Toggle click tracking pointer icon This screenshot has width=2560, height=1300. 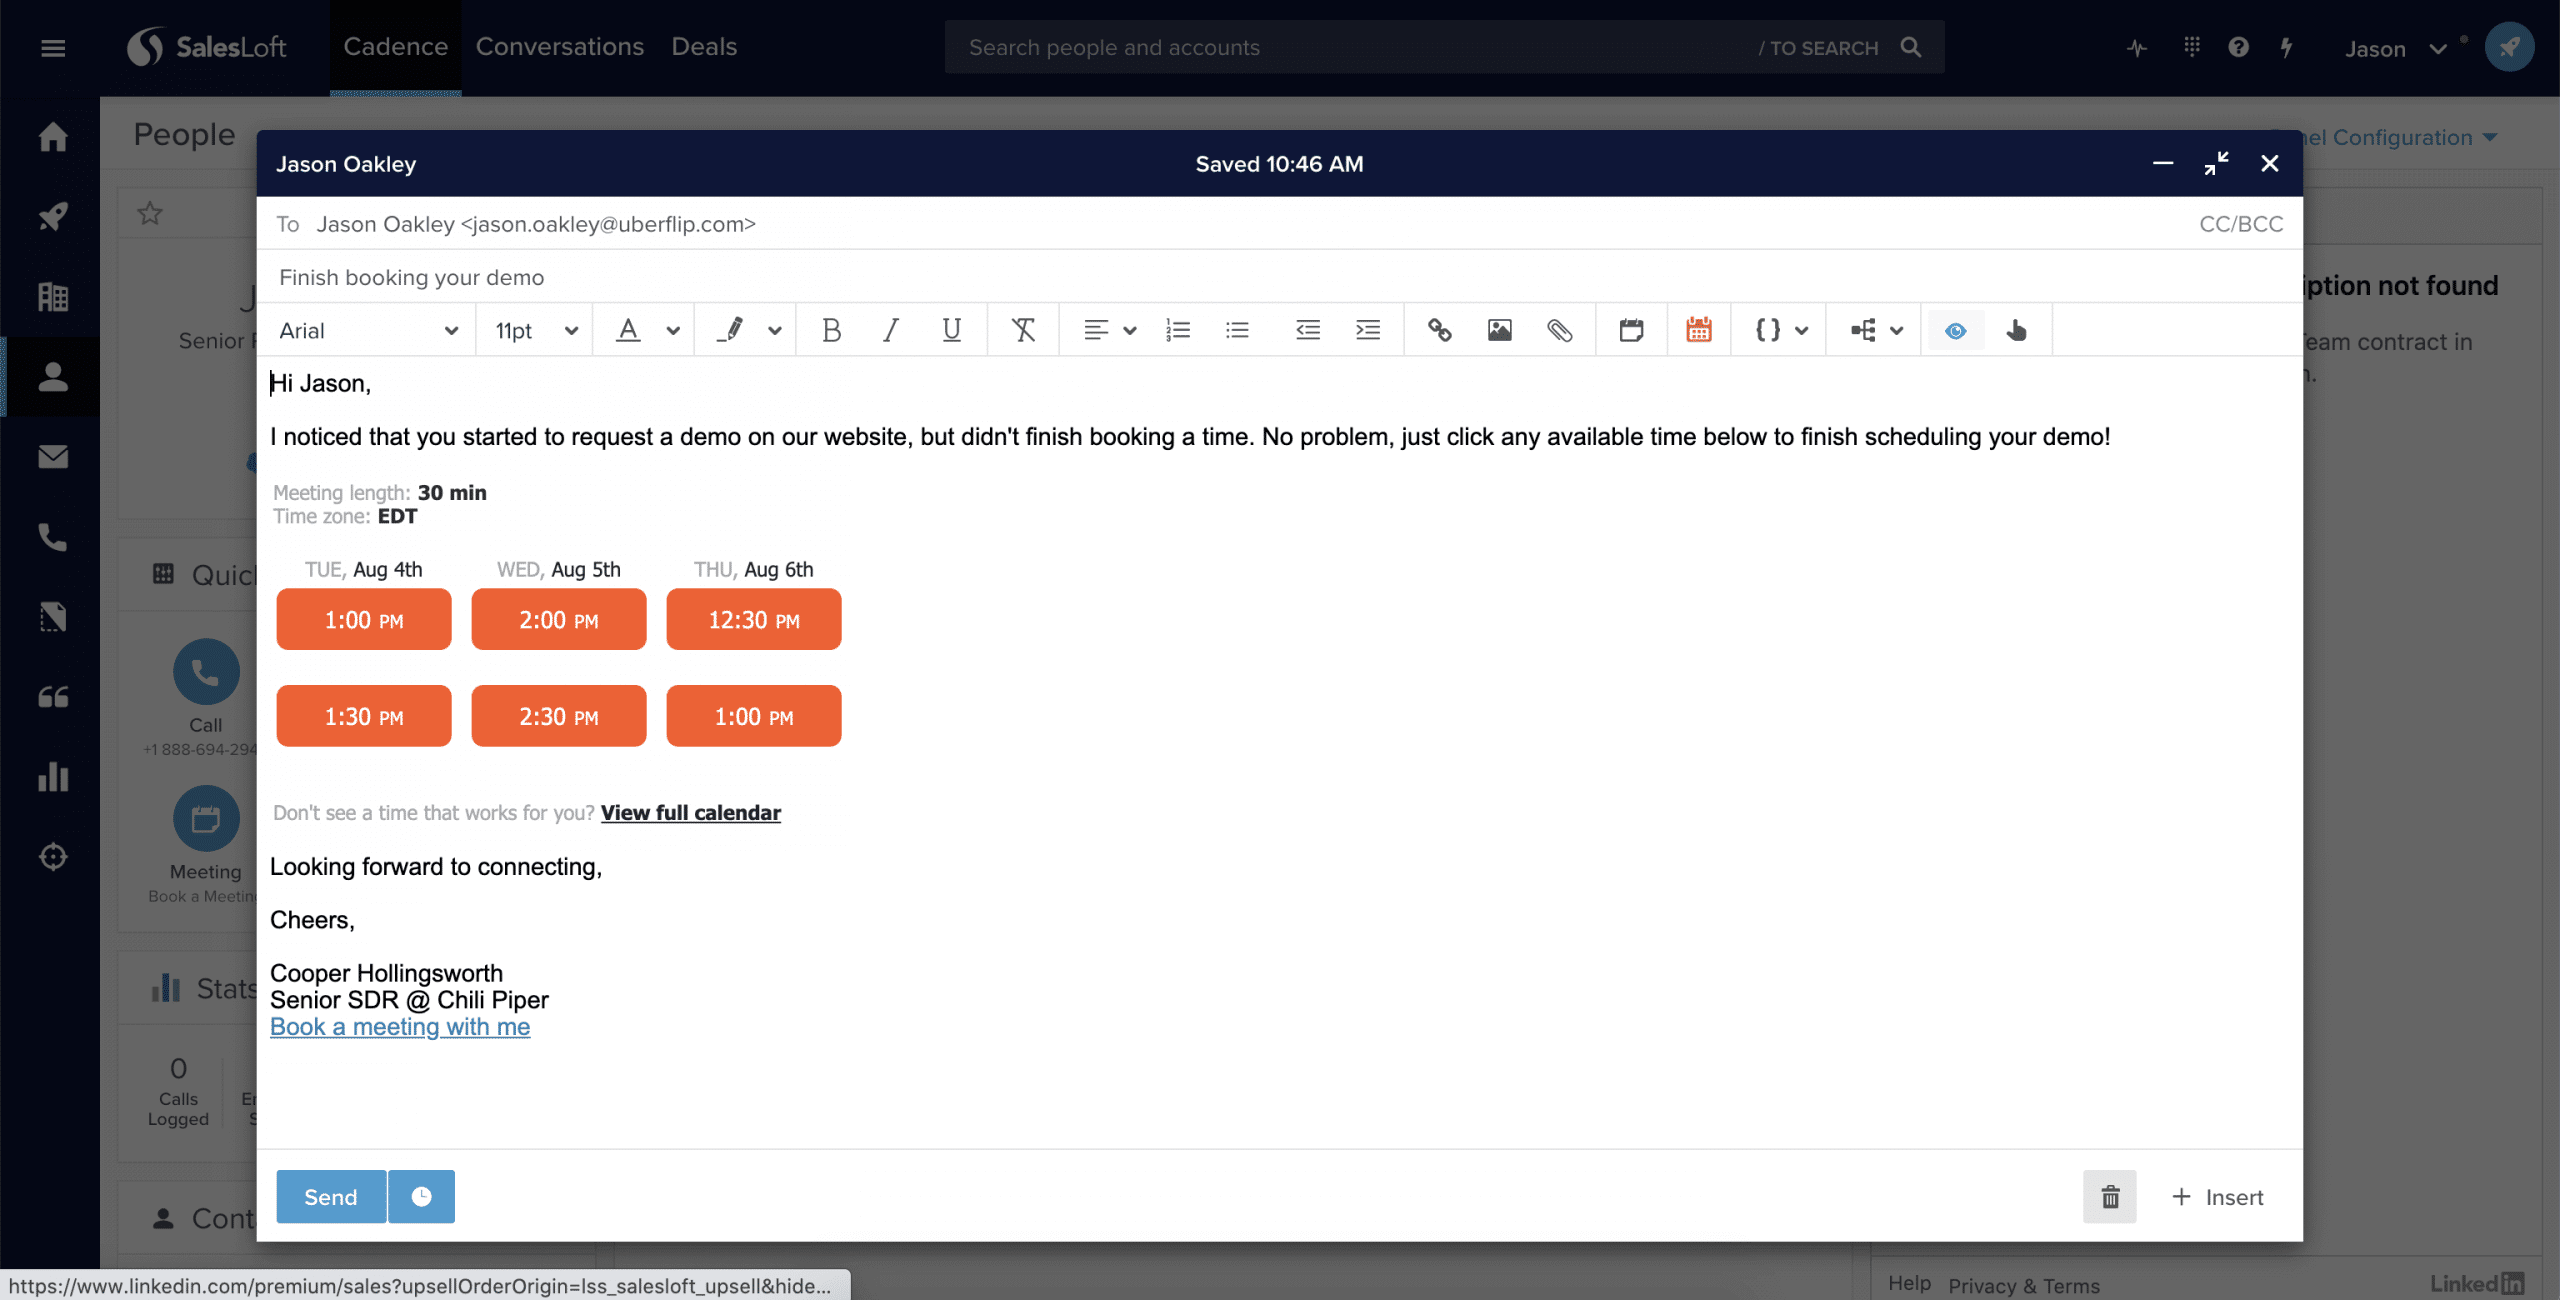(x=2016, y=330)
